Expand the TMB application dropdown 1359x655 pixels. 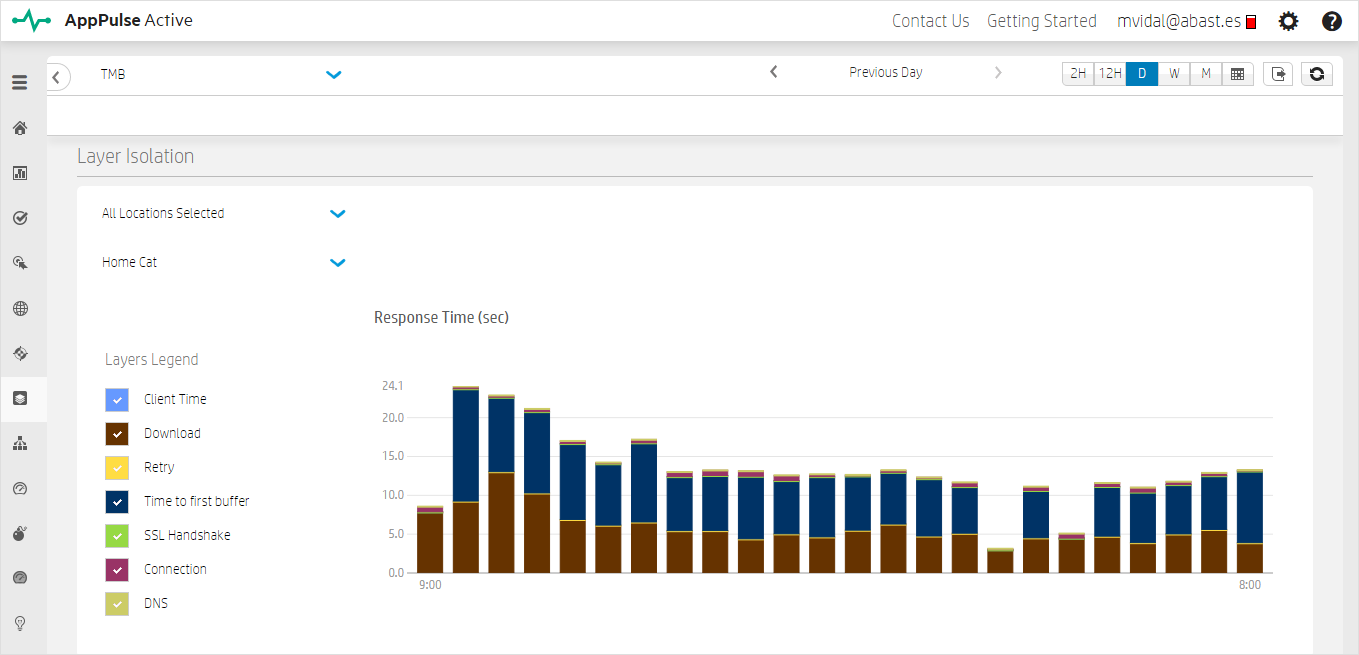pyautogui.click(x=334, y=75)
